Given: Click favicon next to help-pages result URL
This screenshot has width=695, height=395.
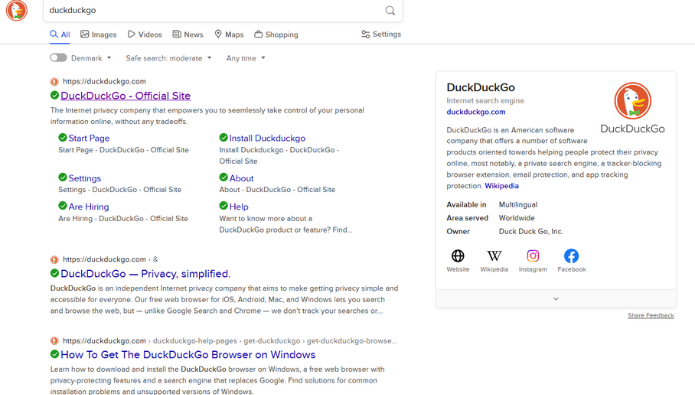Looking at the screenshot, I should 54,341.
